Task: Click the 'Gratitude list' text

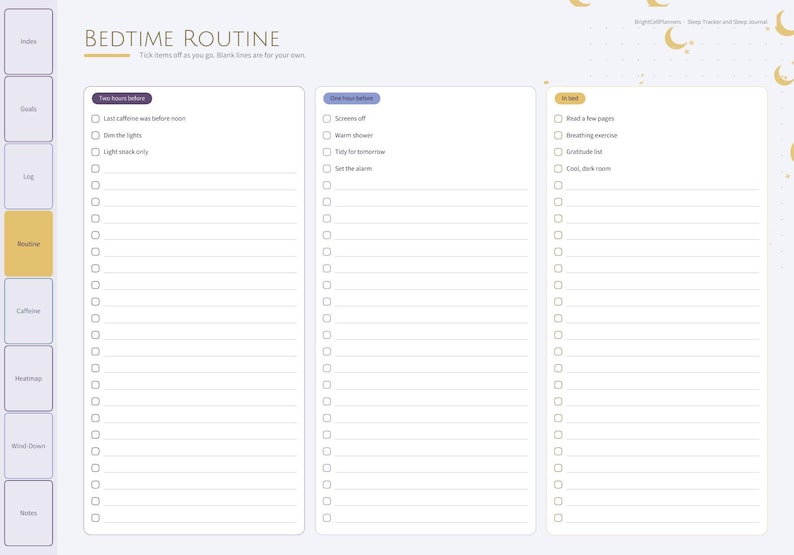Action: click(x=584, y=152)
